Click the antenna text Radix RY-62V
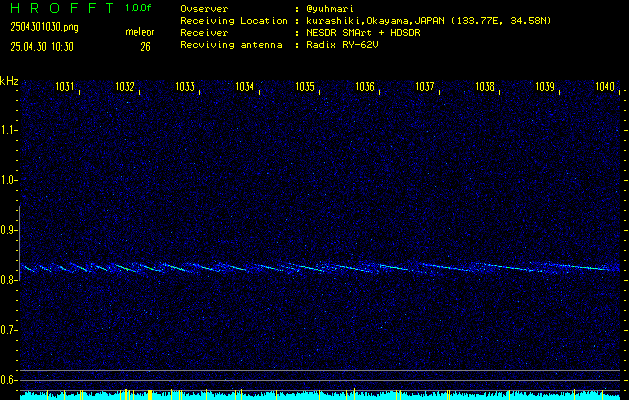The image size is (629, 400). click(x=342, y=45)
